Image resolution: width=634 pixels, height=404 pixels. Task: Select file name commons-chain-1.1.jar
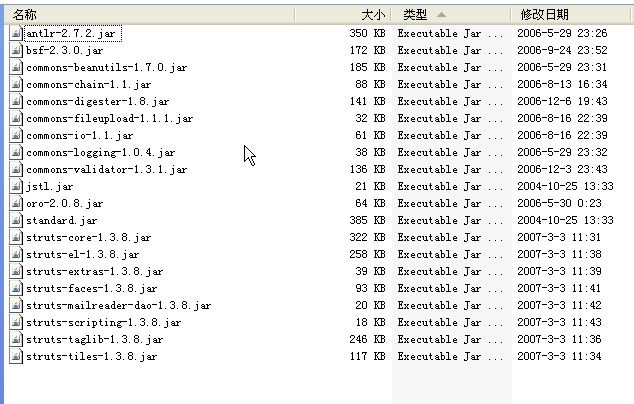[x=89, y=85]
